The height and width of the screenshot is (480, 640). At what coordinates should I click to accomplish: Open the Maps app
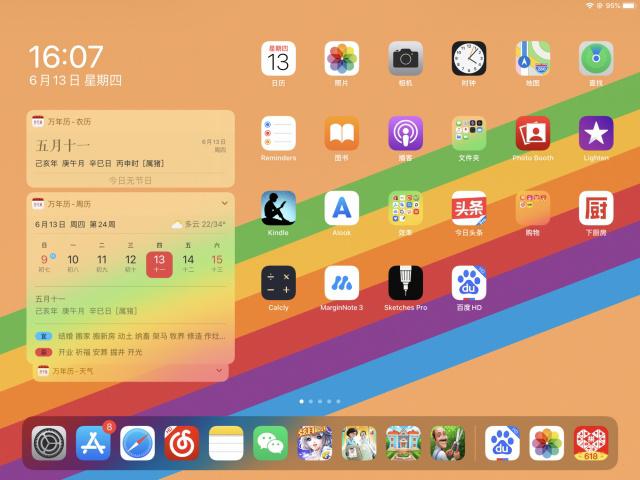(x=533, y=58)
